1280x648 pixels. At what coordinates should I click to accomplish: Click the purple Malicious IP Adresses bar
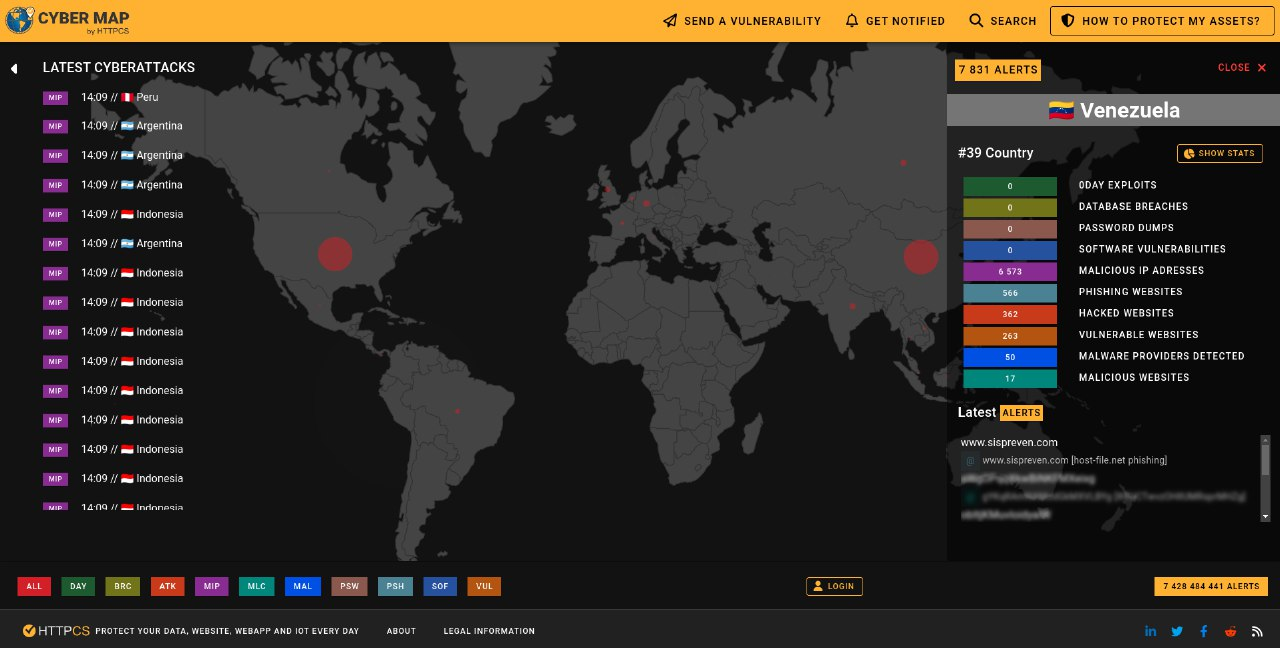click(1010, 271)
